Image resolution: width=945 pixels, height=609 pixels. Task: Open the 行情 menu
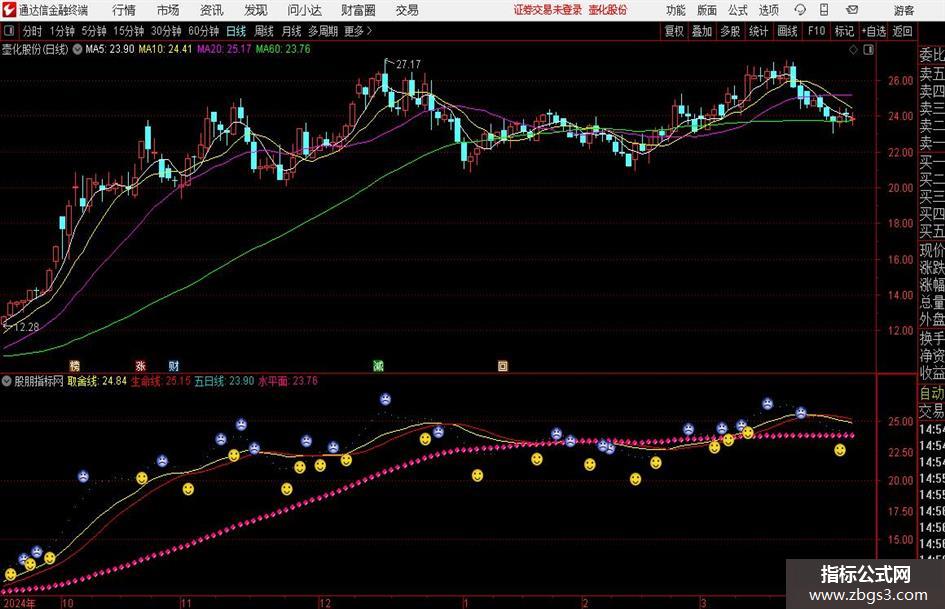click(x=124, y=10)
